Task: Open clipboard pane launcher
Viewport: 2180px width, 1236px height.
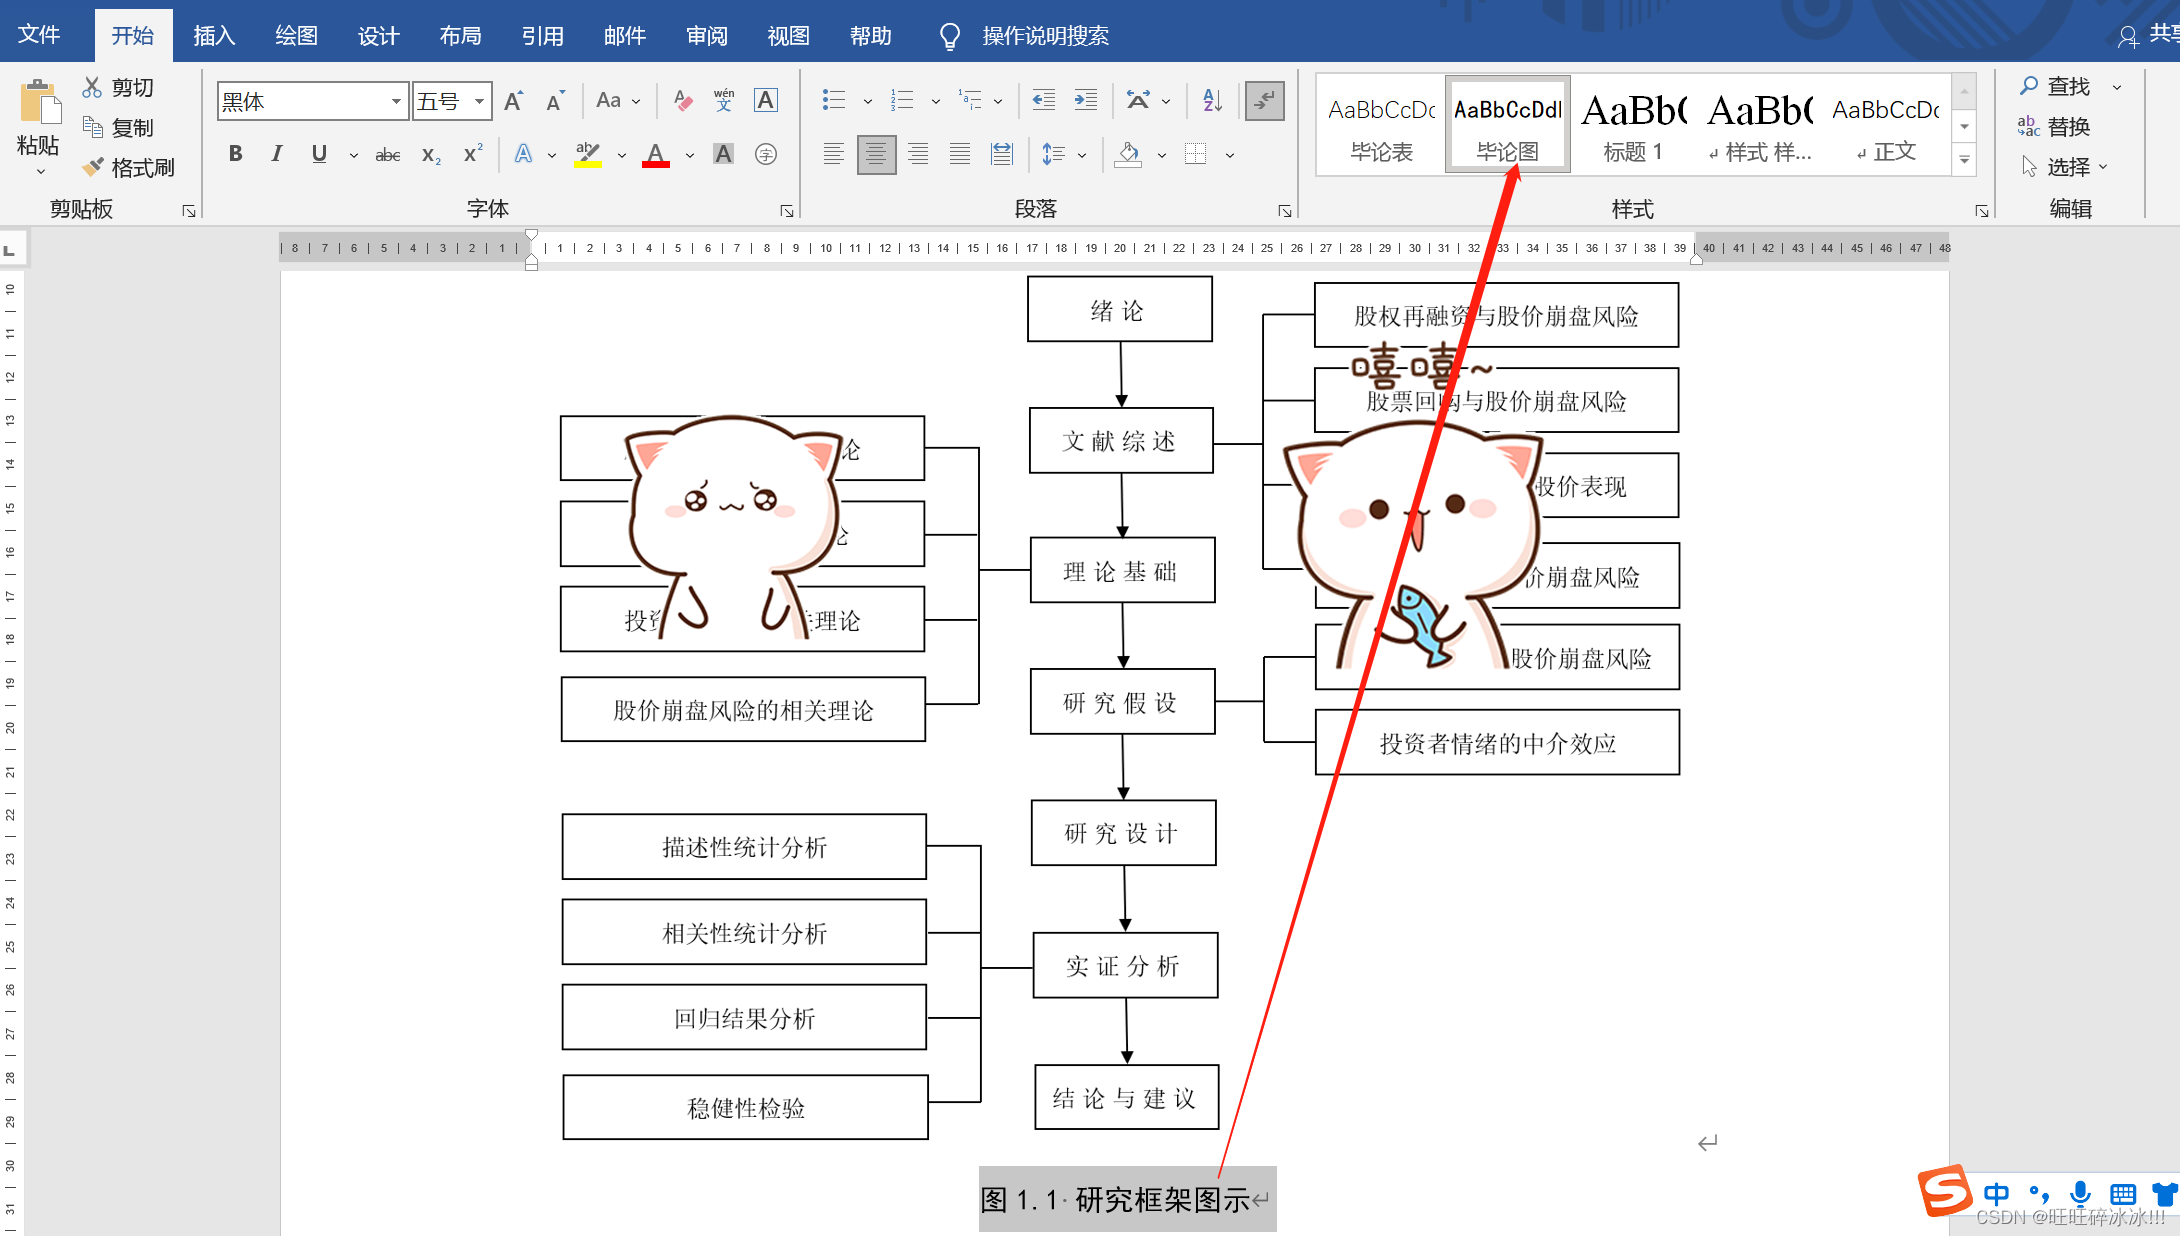Action: (189, 211)
